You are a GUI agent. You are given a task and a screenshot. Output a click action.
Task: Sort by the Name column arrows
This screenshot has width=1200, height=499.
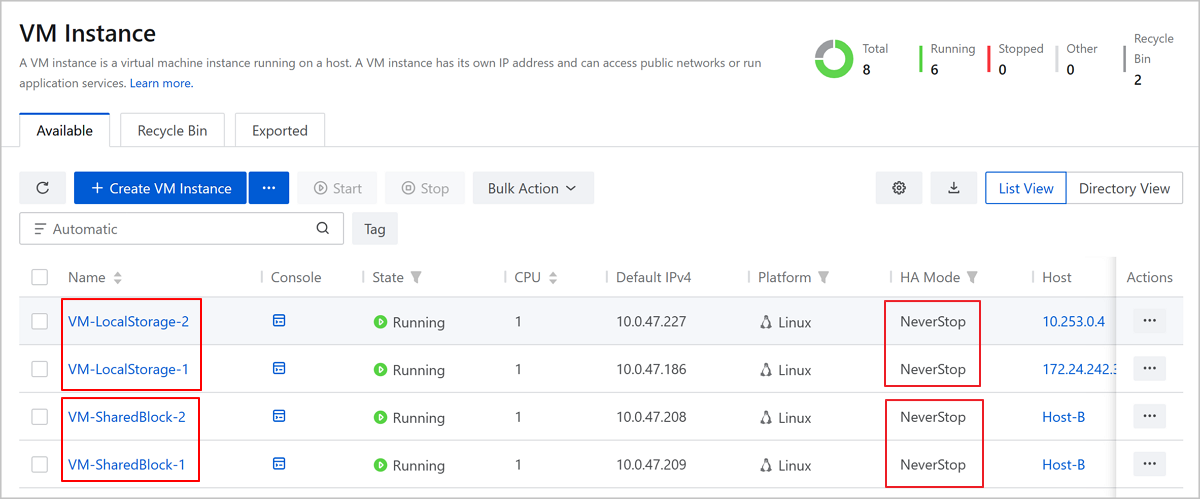pos(118,277)
